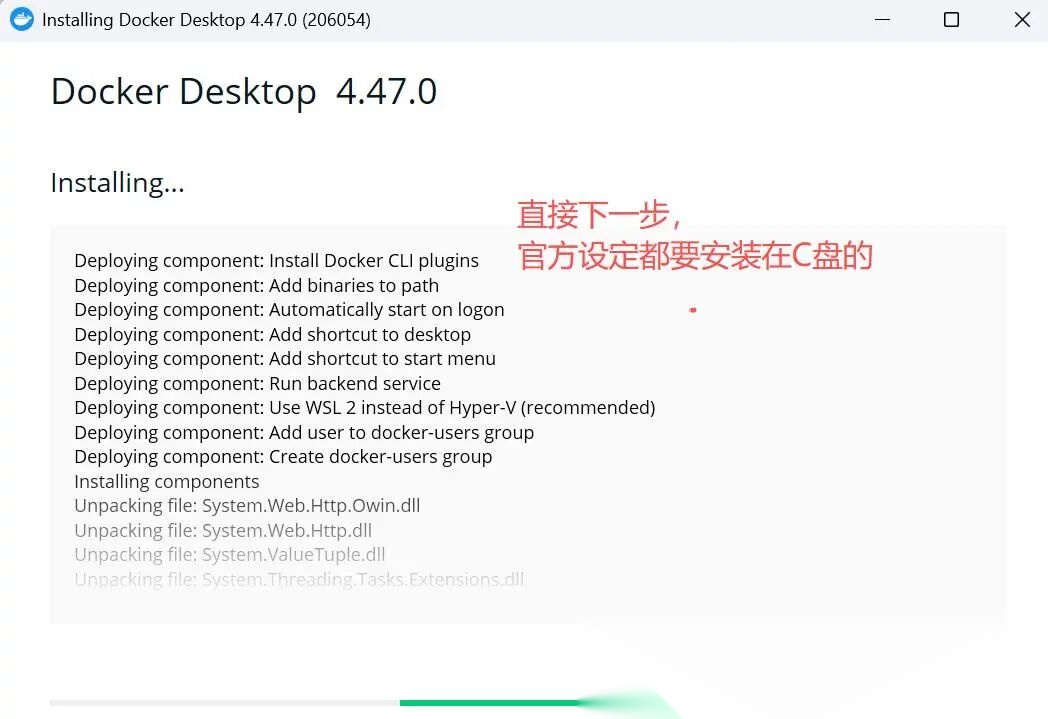Click the 'Unpacking file: System.Web.Http.dll' line
Screen dimensions: 1048x719
point(223,531)
